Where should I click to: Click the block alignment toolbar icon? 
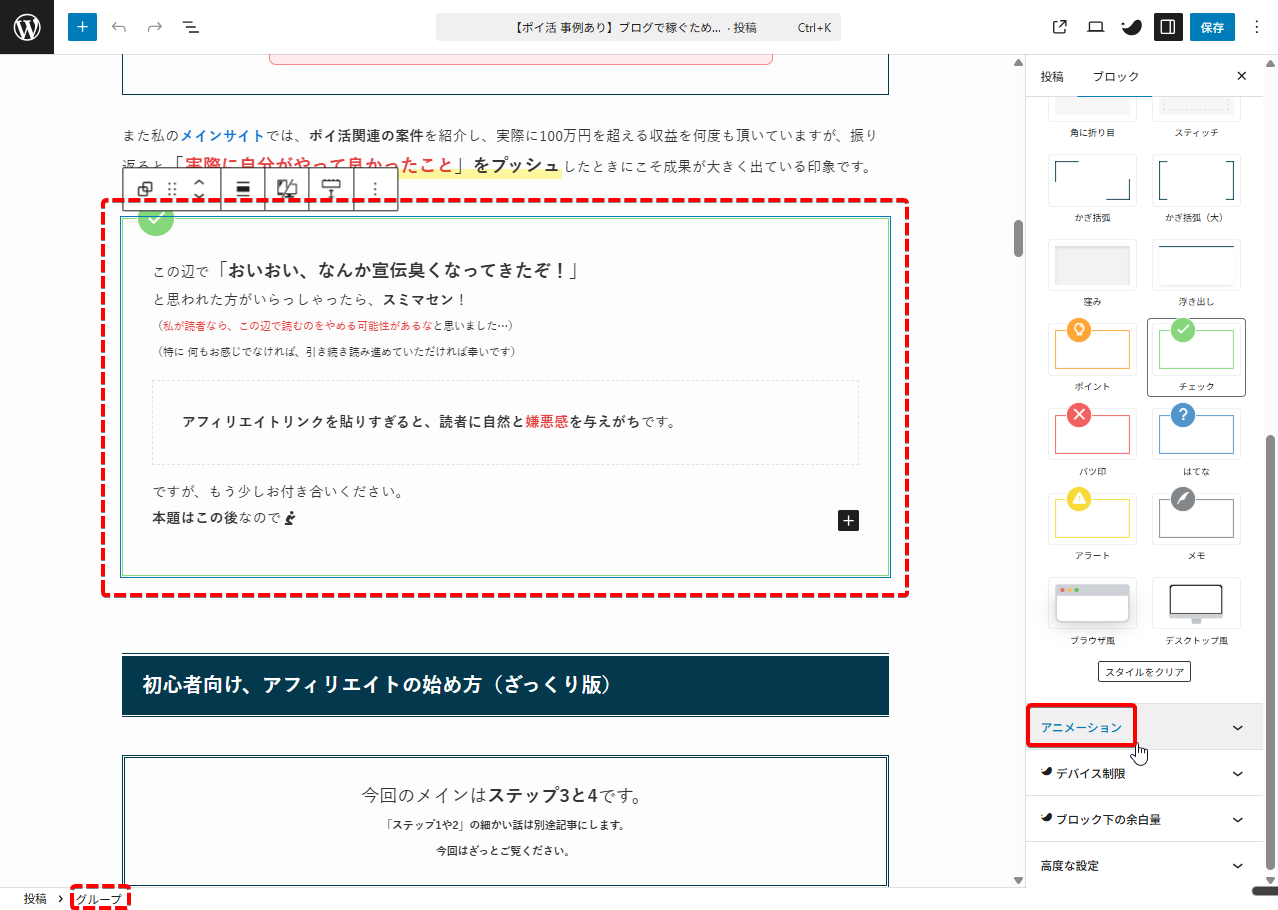pyautogui.click(x=243, y=189)
